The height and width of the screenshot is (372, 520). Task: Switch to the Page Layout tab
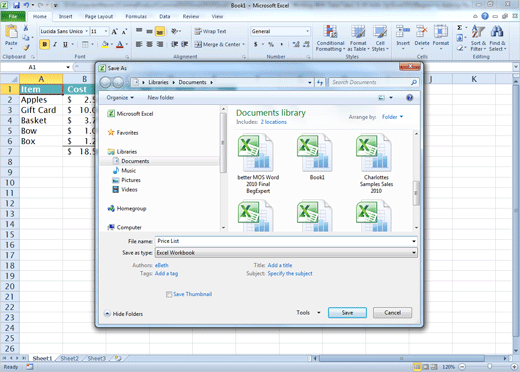coord(99,16)
